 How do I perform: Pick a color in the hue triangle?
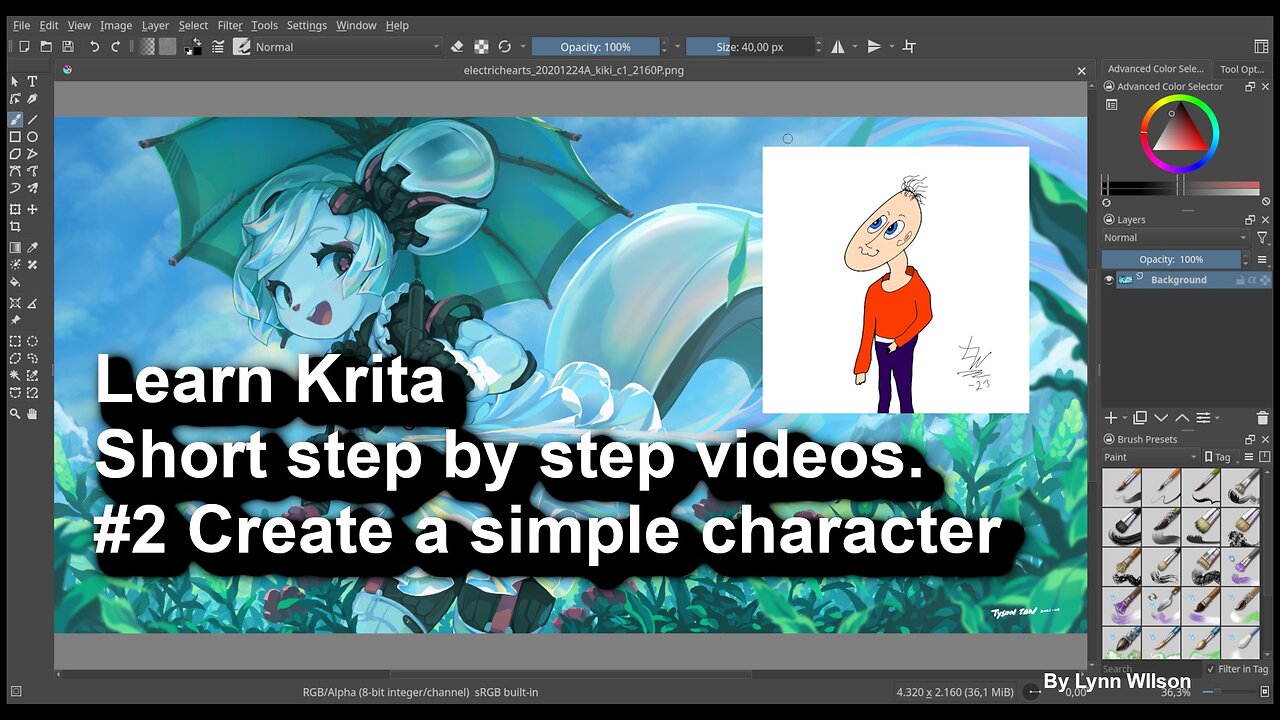coord(1179,134)
